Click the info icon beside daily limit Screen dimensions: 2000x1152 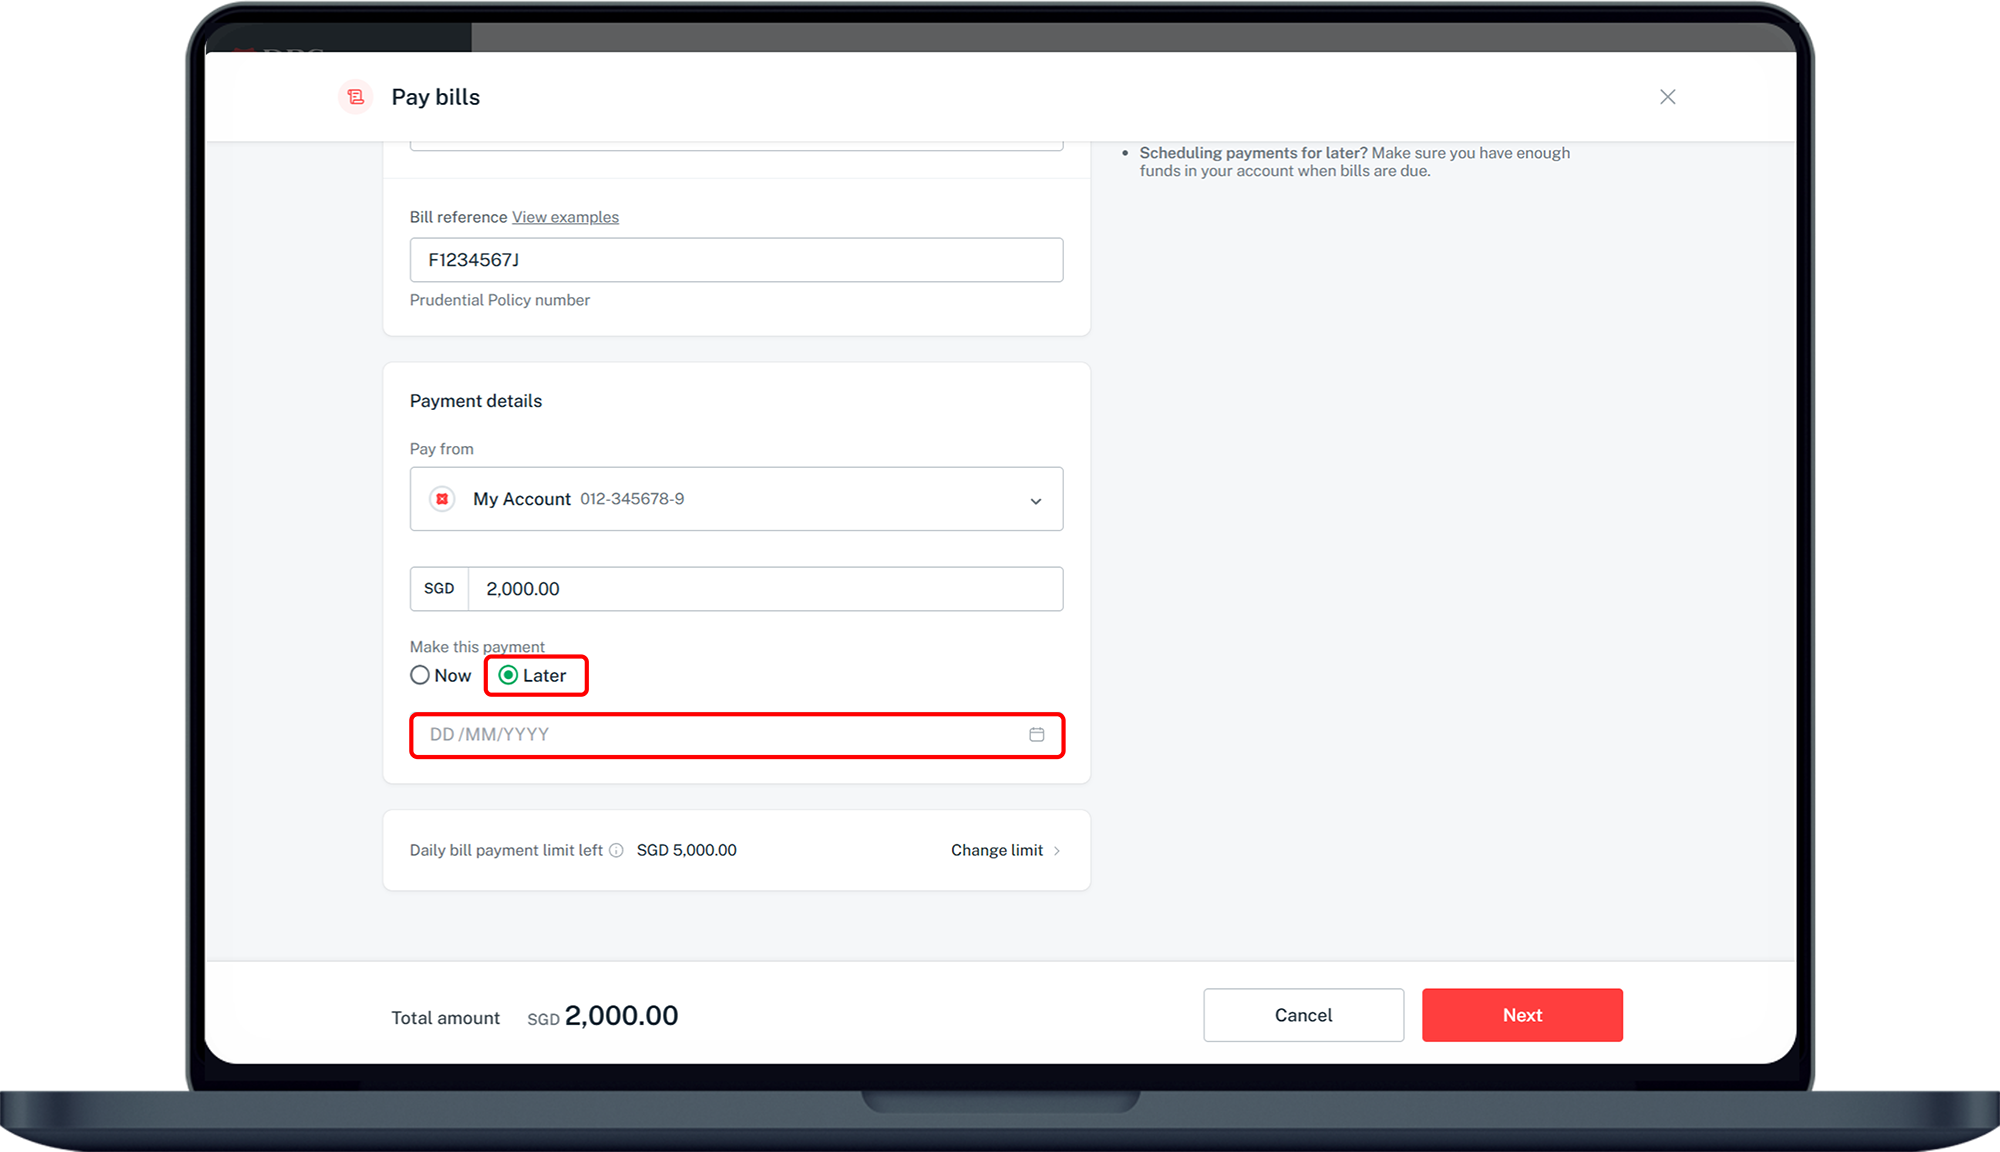616,851
